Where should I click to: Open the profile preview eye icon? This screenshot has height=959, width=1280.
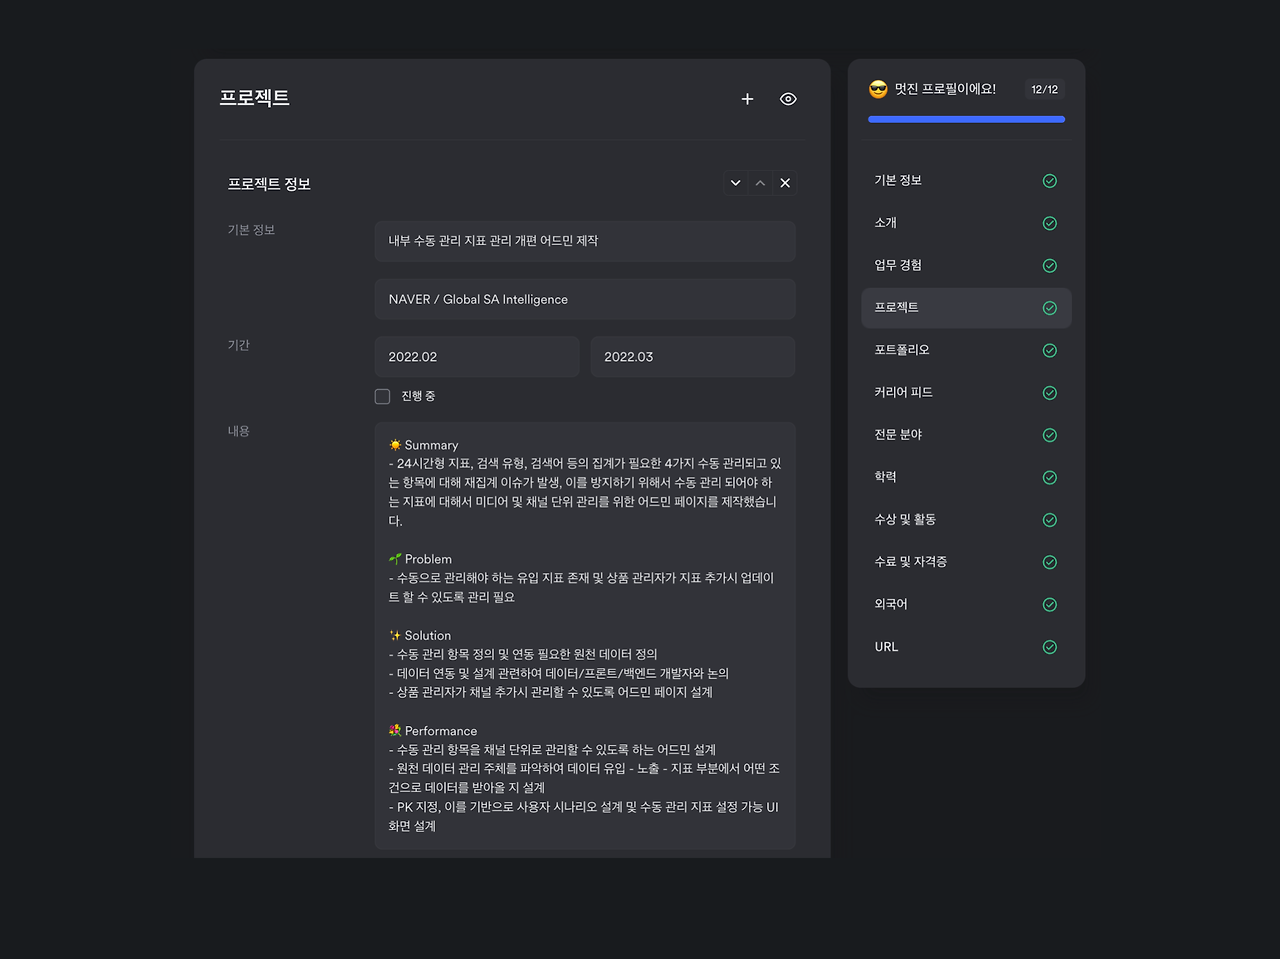coord(788,99)
